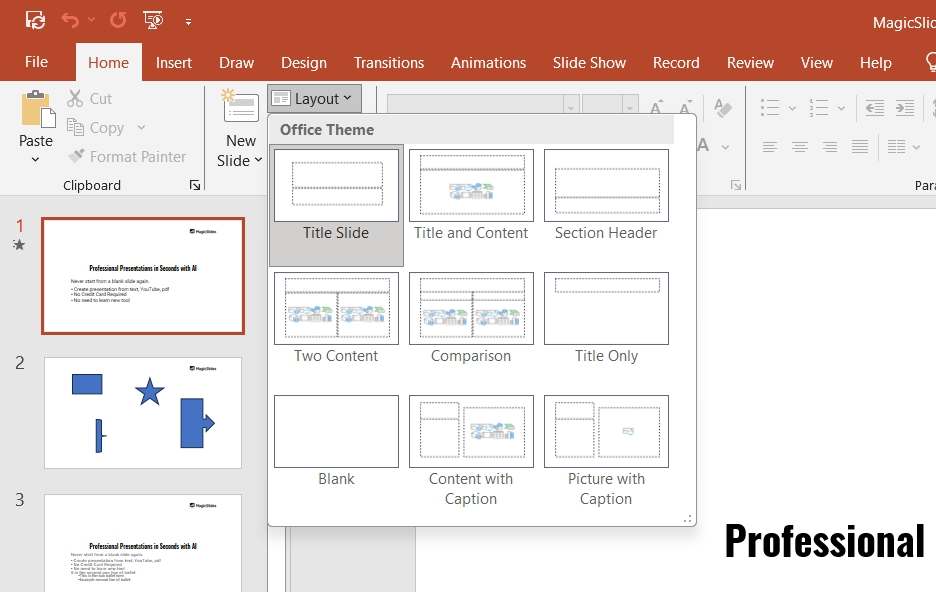Screen dimensions: 936x592
Task: Click the justify text alignment icon
Action: [x=860, y=147]
